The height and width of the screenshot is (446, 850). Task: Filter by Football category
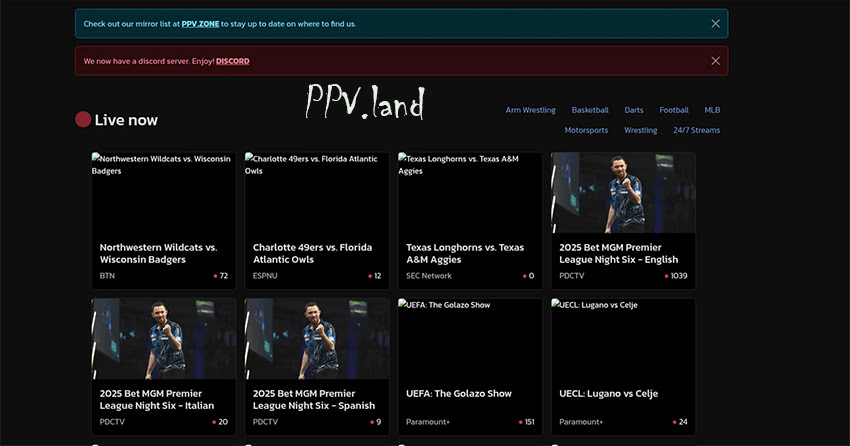(674, 110)
